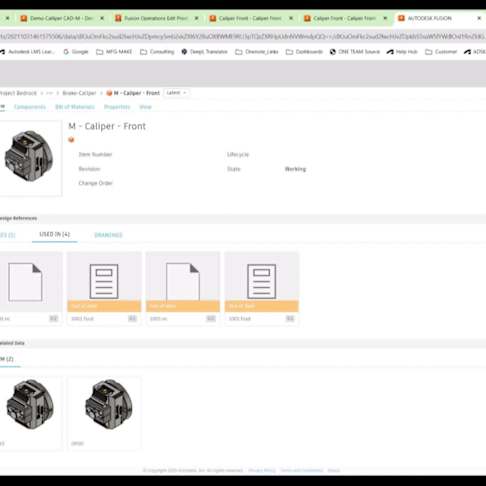The image size is (486, 486).
Task: Open the Autodesk LMS bookmark
Action: coord(28,52)
